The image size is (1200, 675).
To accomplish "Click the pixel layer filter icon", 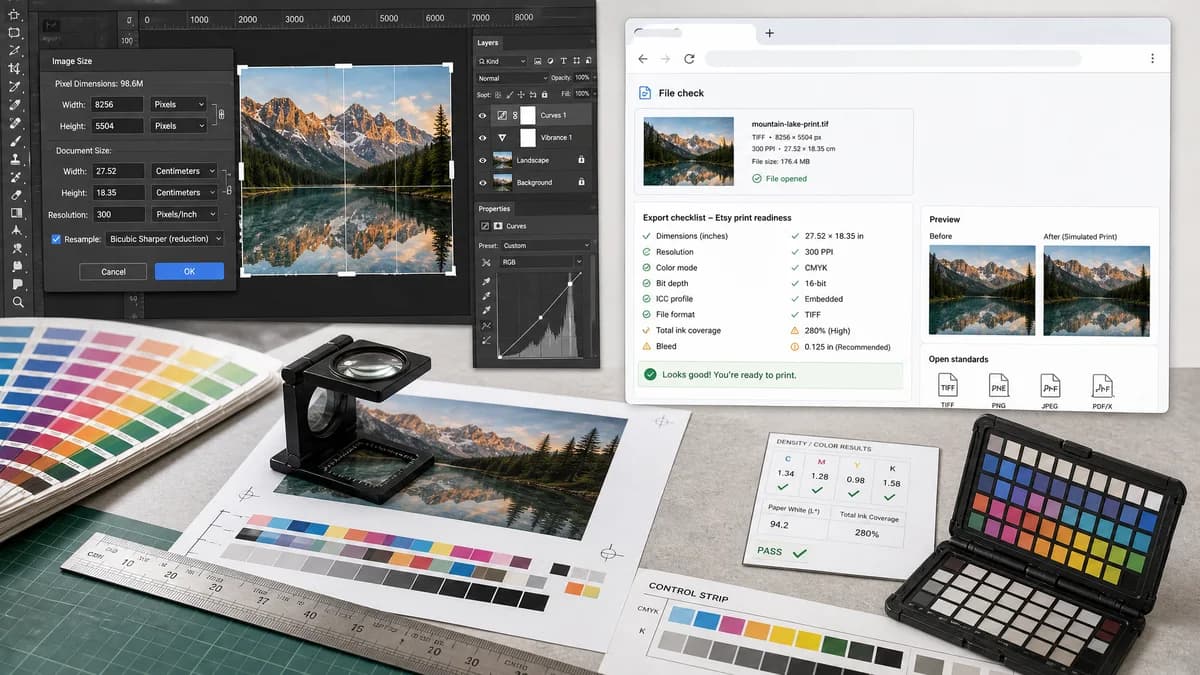I will tap(537, 61).
